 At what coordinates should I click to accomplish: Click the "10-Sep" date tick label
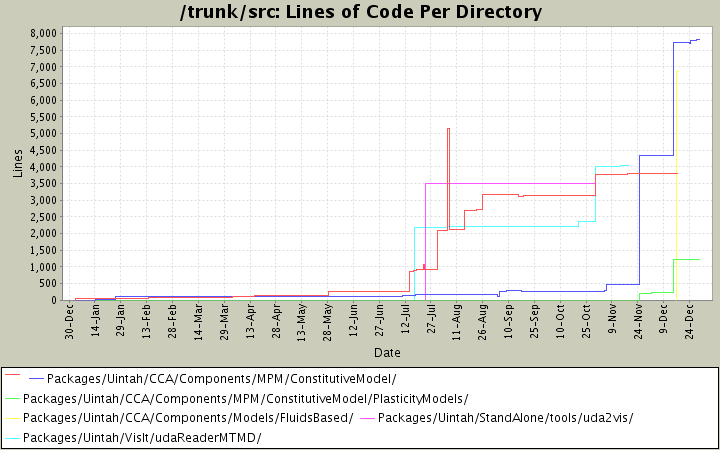(x=508, y=321)
